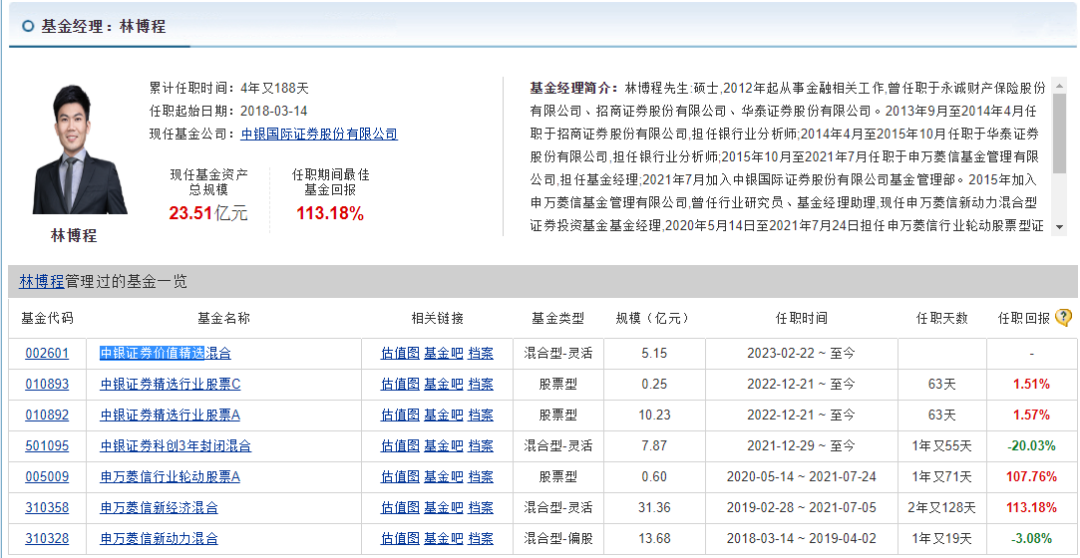Click the 林博程 link in the fund list title

click(x=42, y=282)
